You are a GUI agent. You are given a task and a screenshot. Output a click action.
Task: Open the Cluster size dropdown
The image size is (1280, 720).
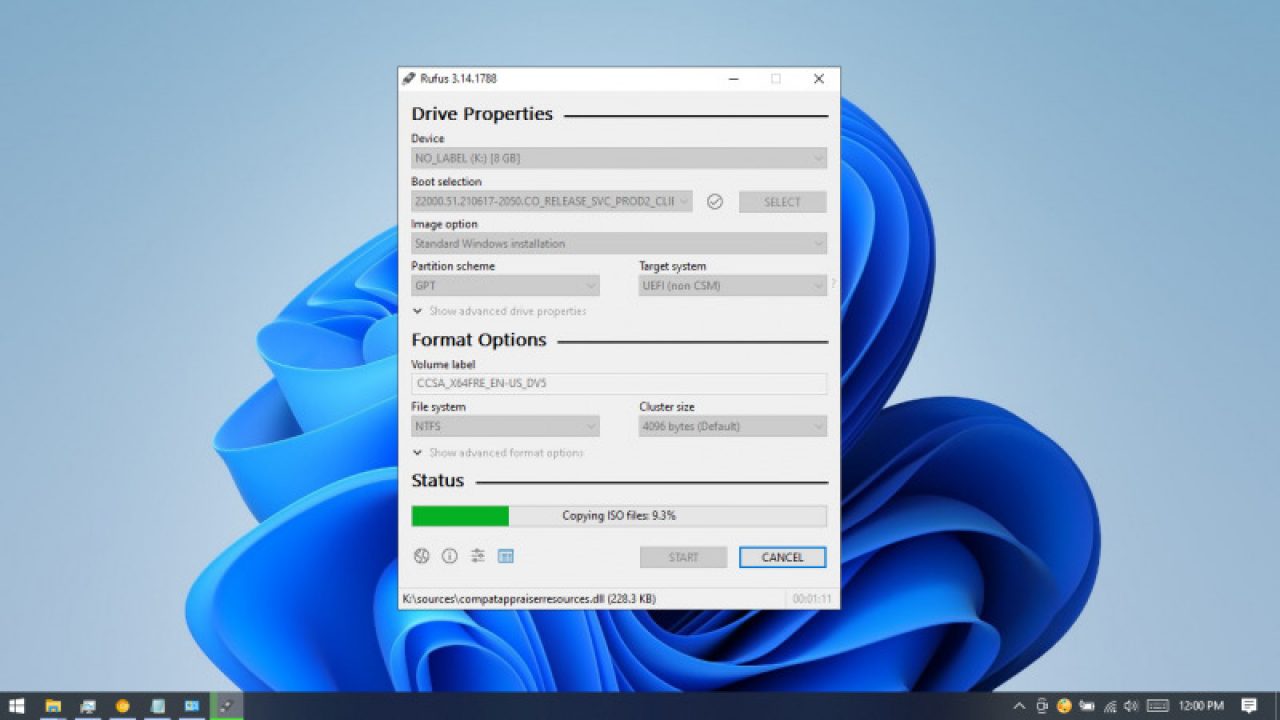(732, 425)
